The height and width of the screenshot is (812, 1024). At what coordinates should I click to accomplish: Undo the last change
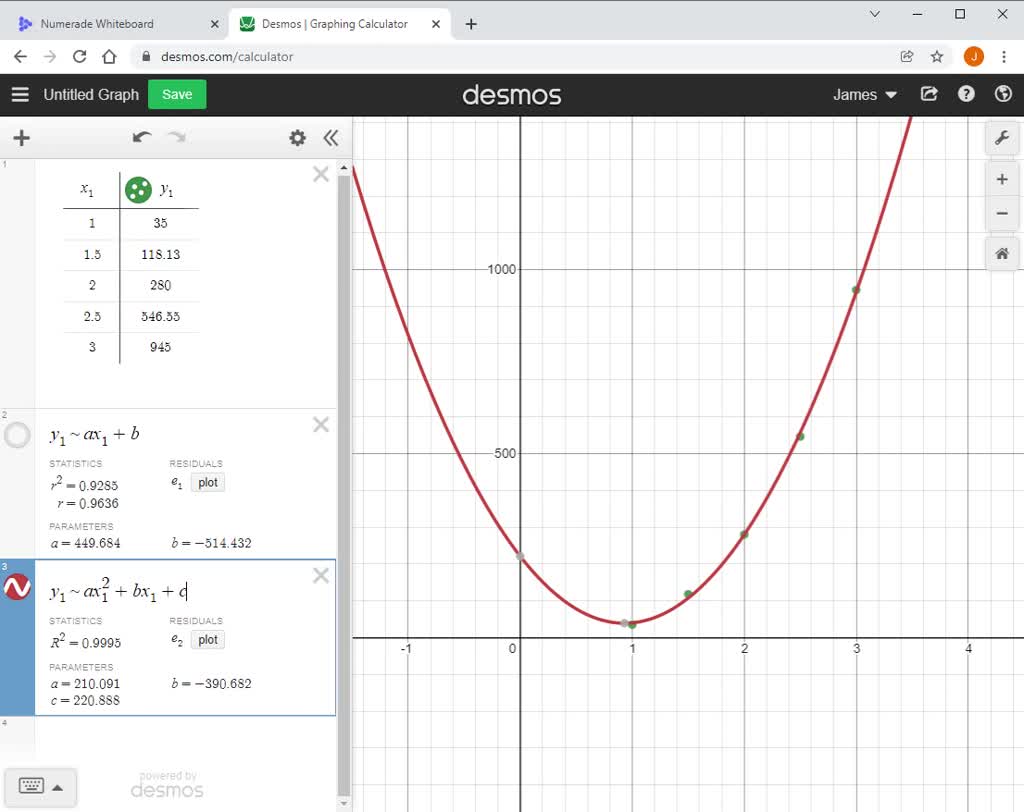[x=141, y=137]
